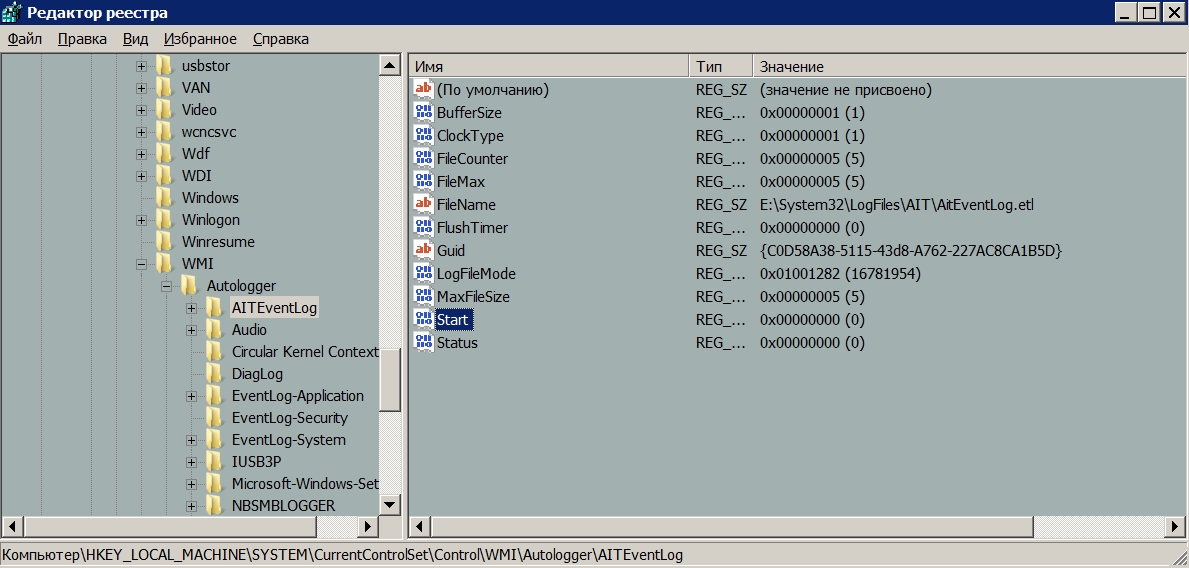
Task: Click the wcncsvc folder icon
Action: (x=165, y=132)
